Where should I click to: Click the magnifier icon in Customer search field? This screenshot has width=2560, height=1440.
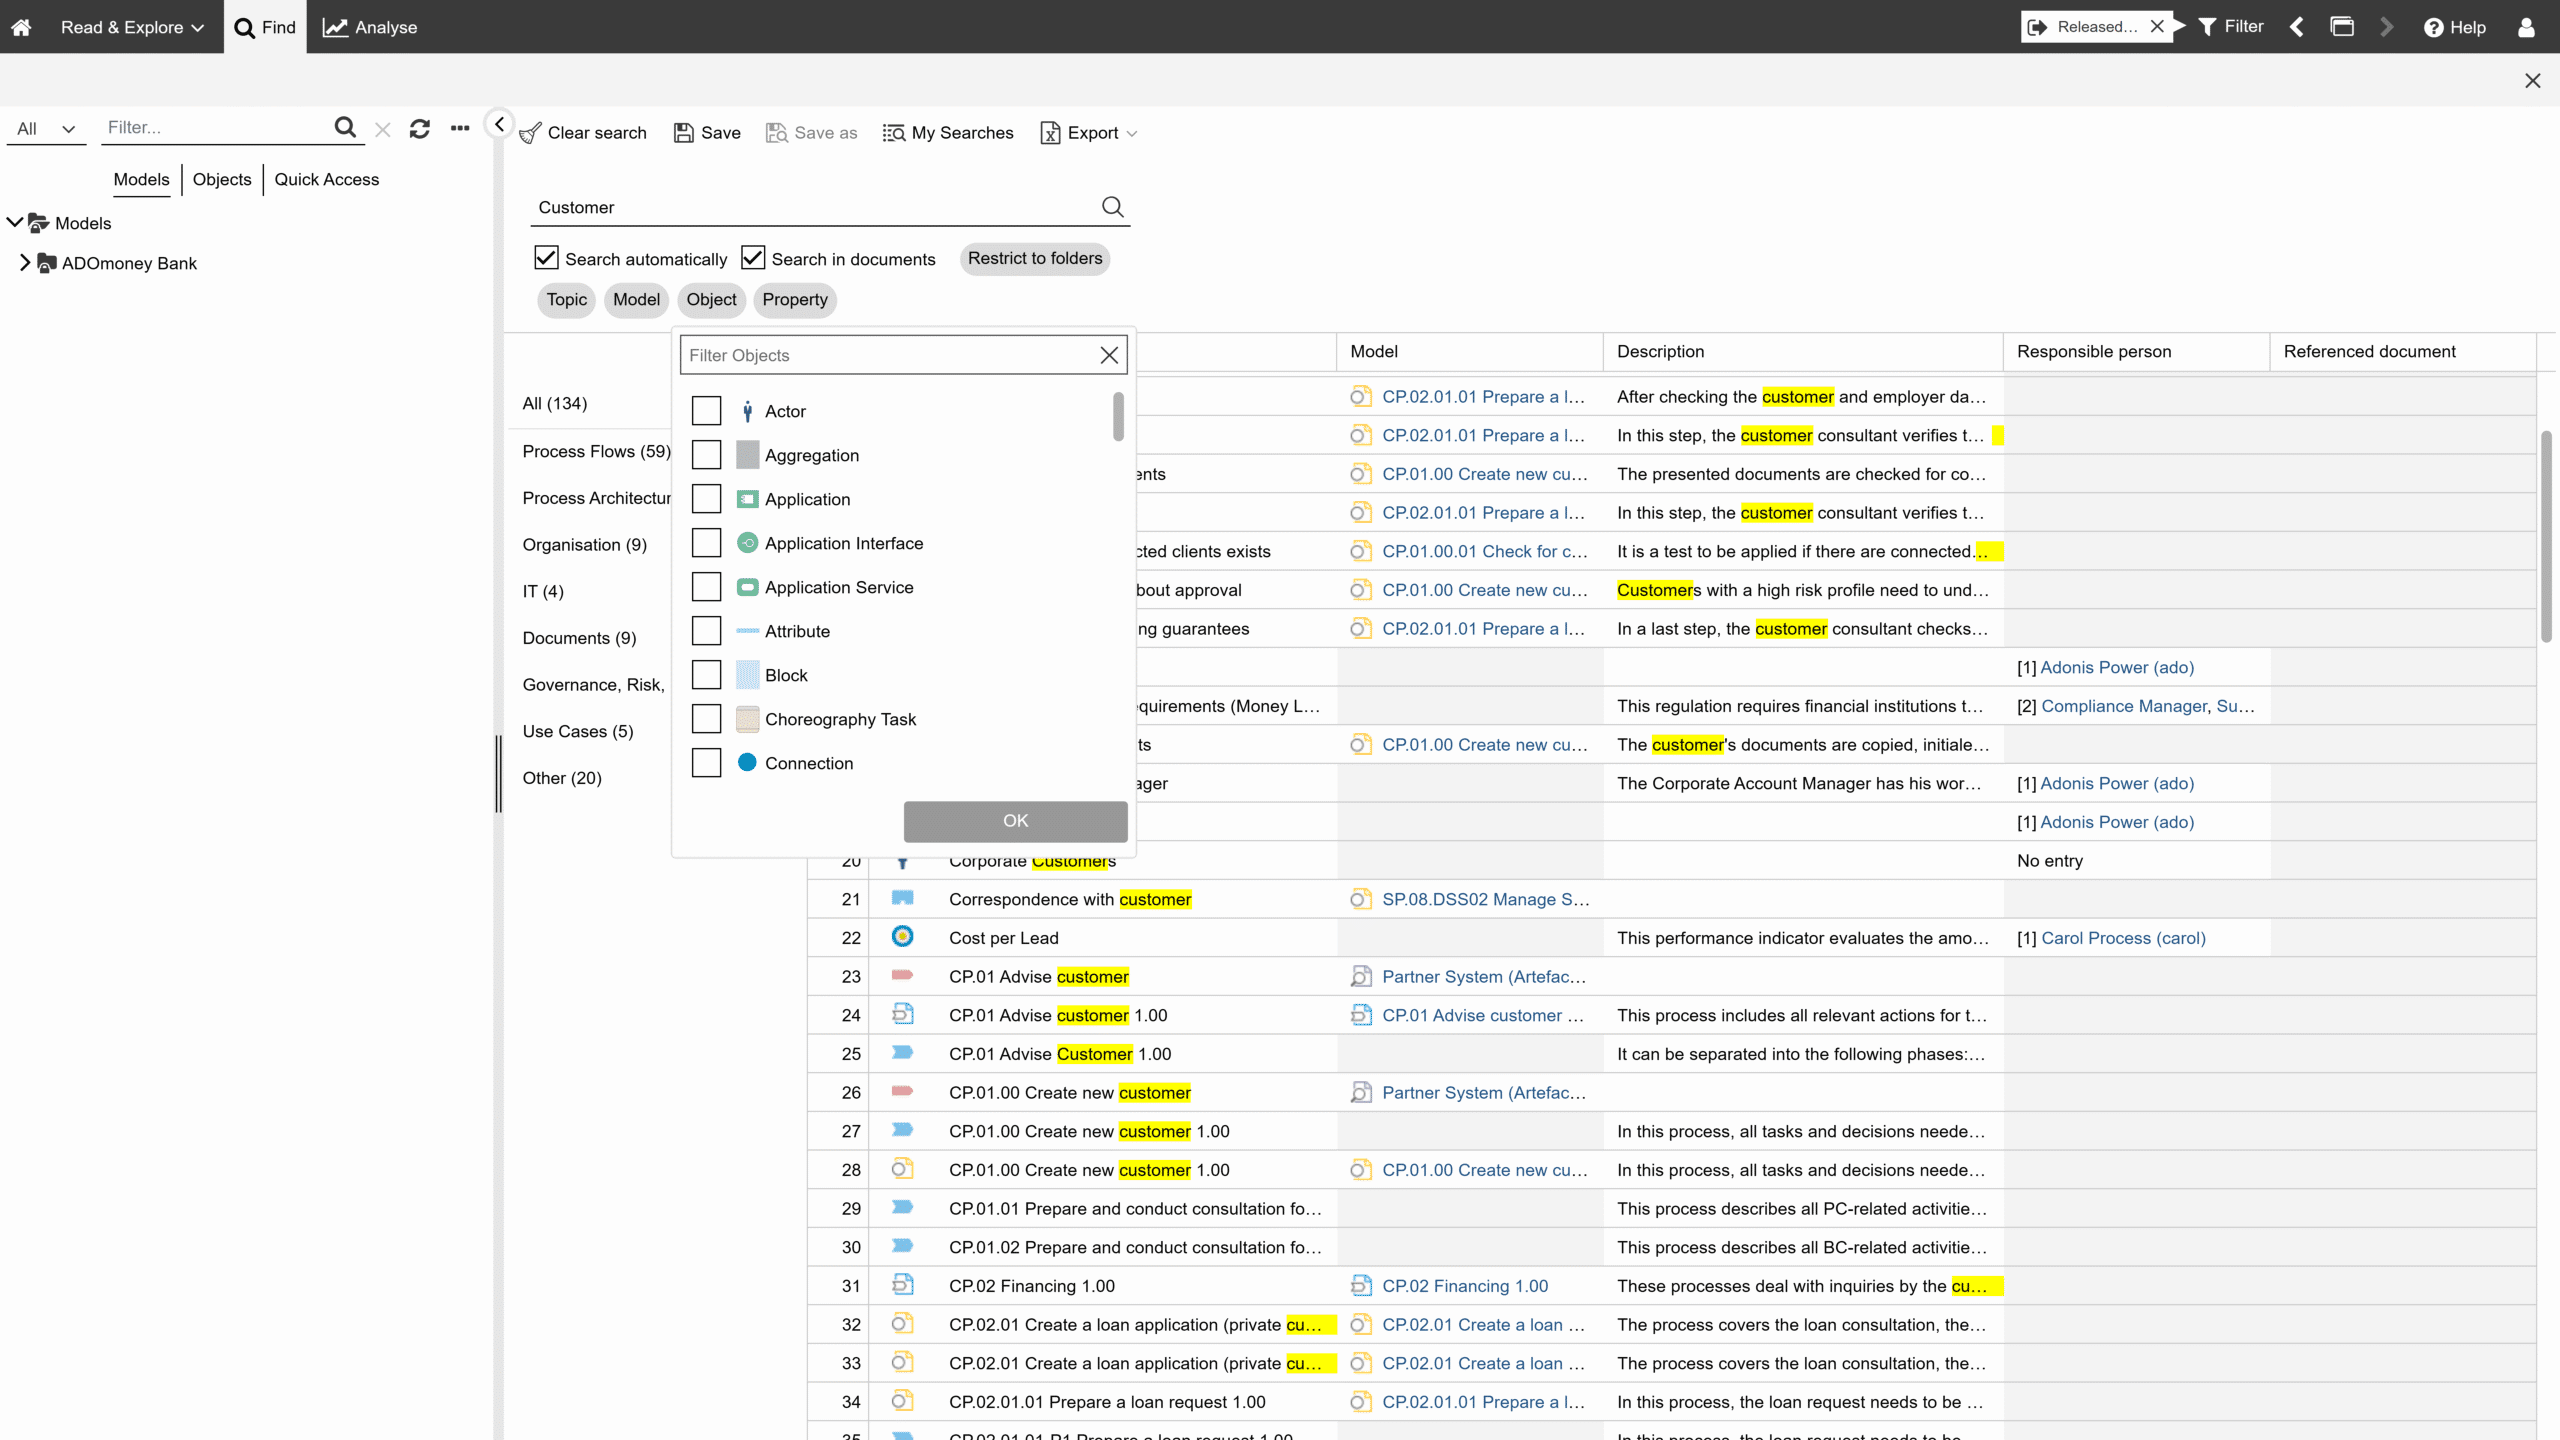(x=1112, y=207)
